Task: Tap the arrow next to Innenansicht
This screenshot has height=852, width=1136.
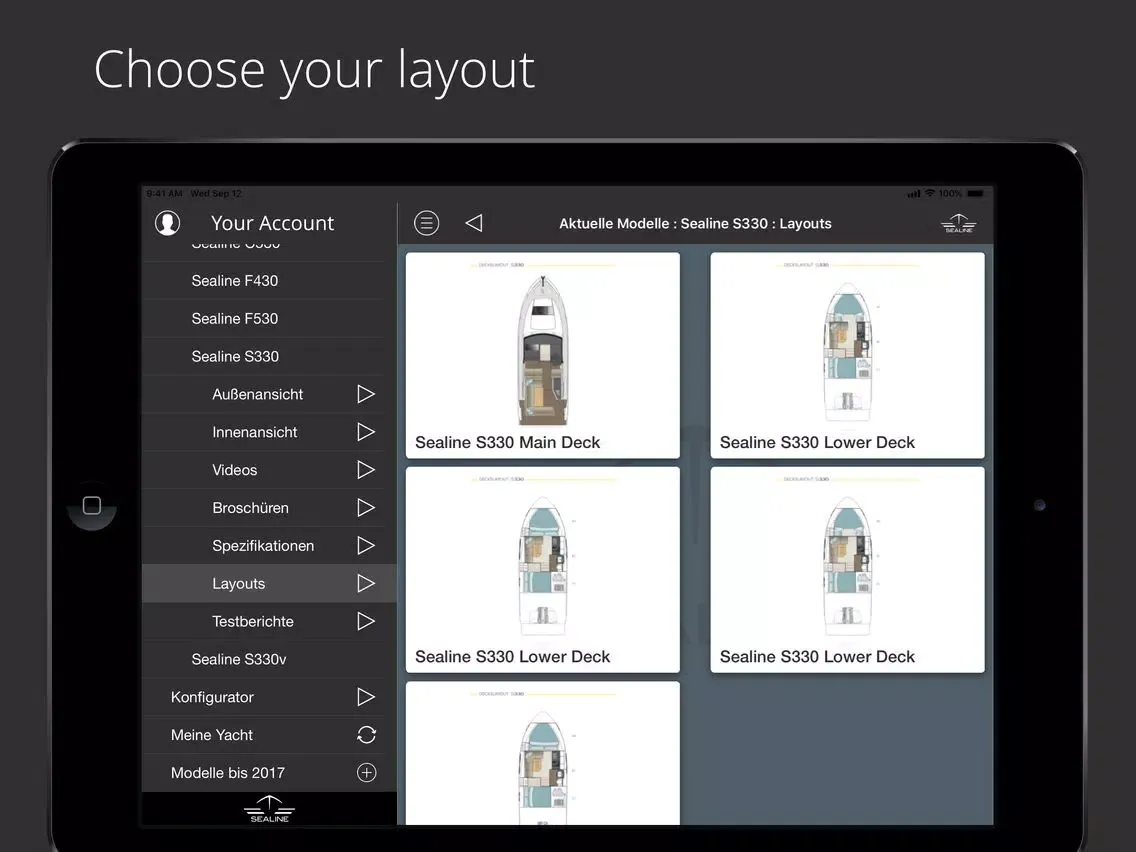Action: coord(366,432)
